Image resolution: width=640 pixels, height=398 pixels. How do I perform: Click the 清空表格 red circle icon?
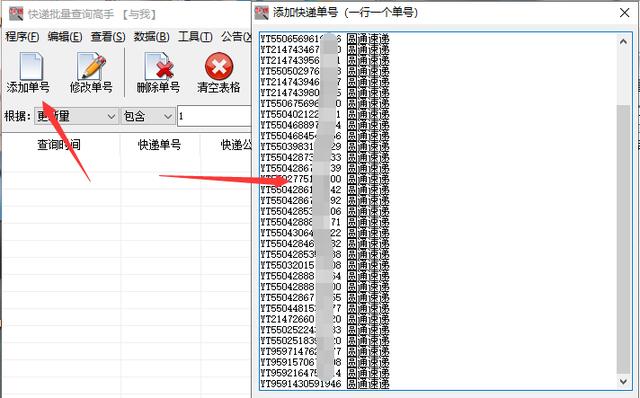coord(219,67)
